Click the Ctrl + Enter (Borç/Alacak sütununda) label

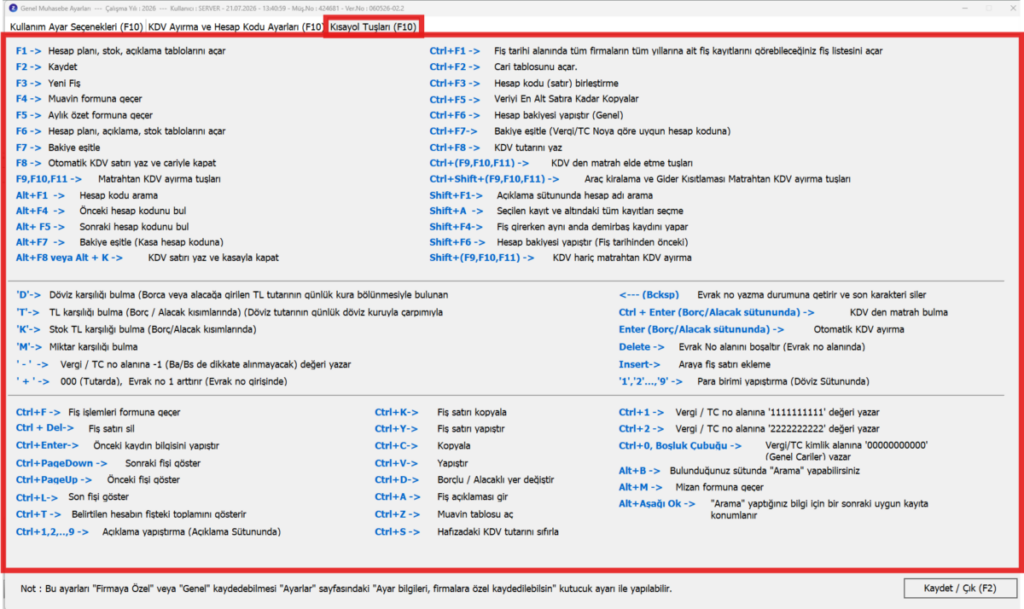point(716,313)
